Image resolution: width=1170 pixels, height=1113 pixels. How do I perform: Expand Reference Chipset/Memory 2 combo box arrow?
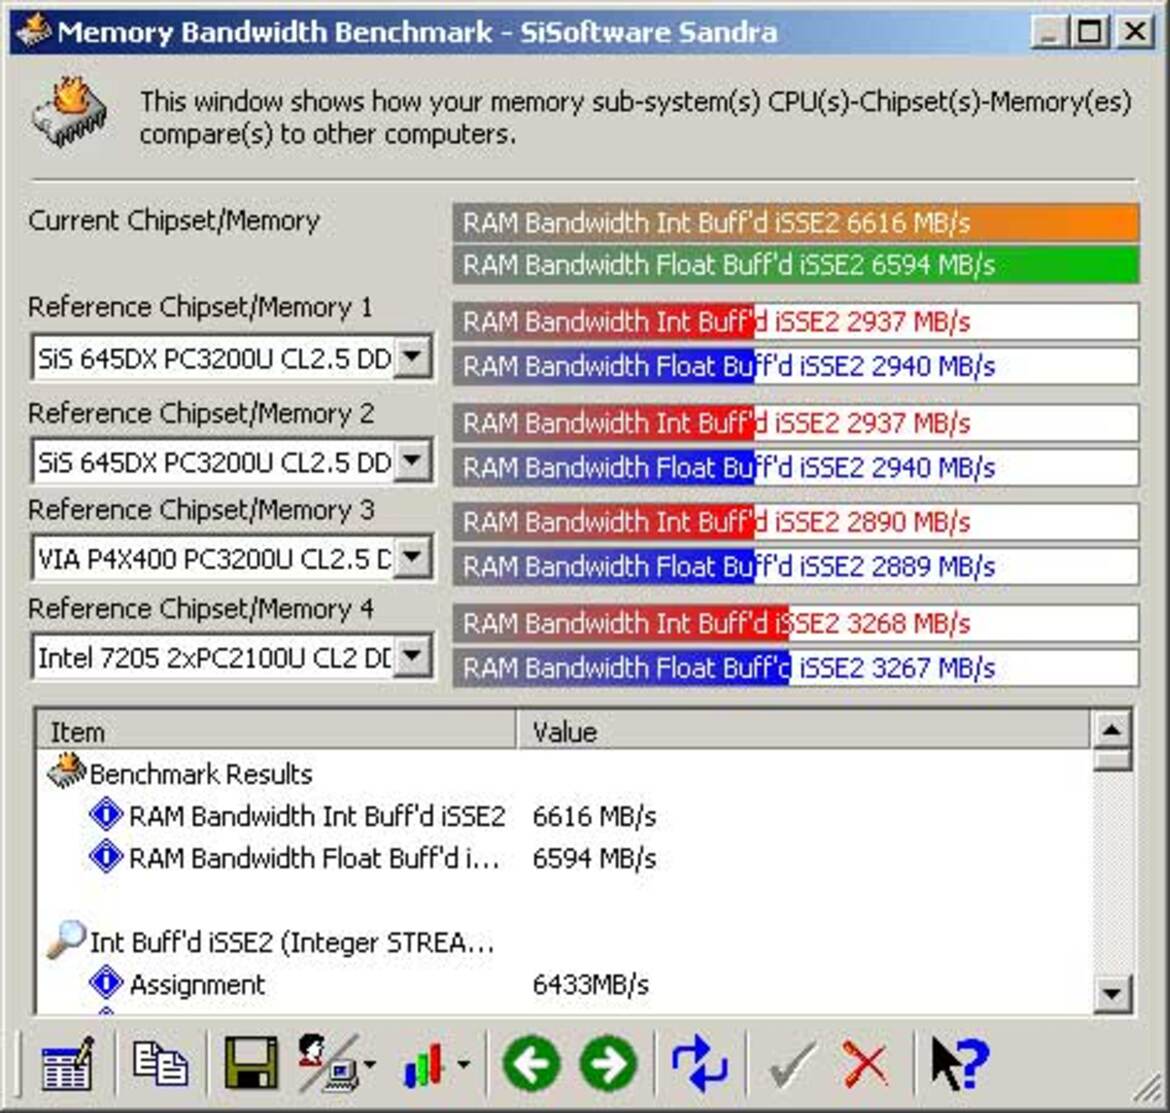pyautogui.click(x=412, y=460)
